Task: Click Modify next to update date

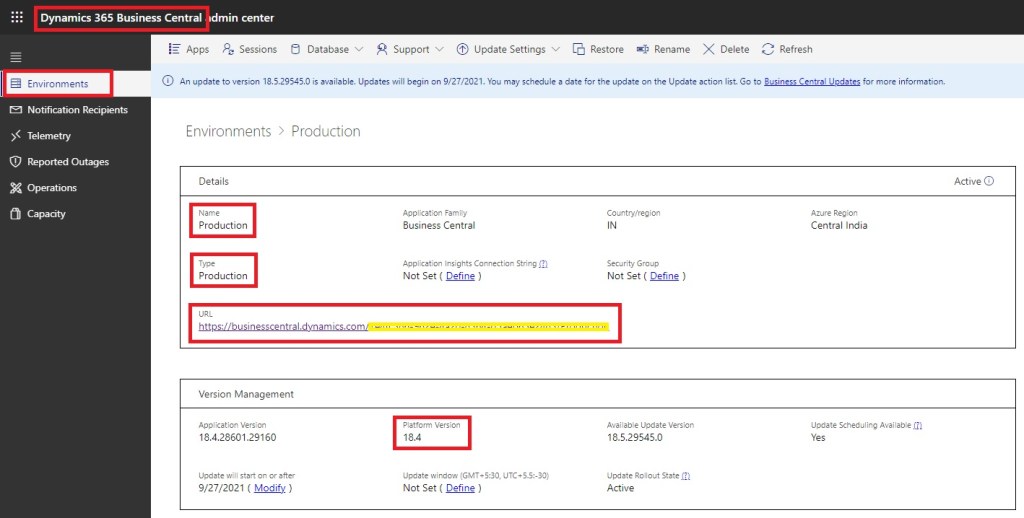Action: point(269,488)
